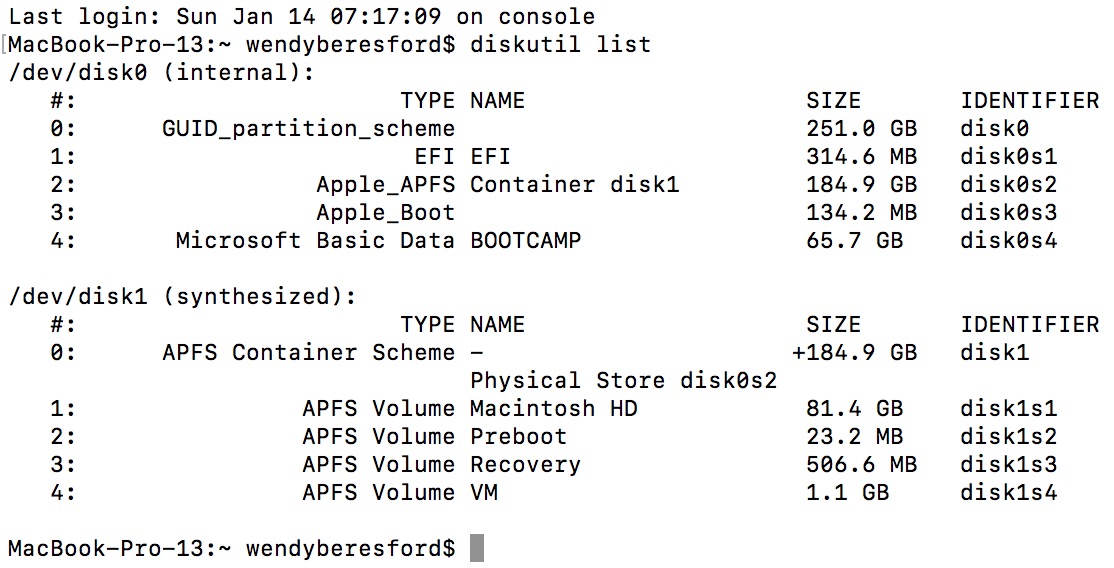The height and width of the screenshot is (568, 1114).
Task: Click the "VM" volume name
Action: click(484, 492)
